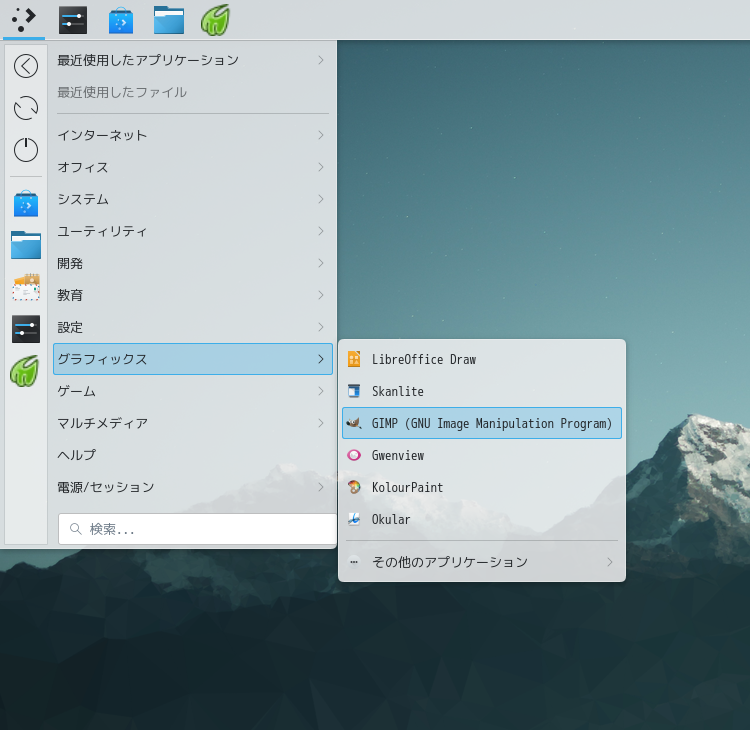Viewport: 750px width, 730px height.
Task: Click the power off icon in sidebar
Action: pyautogui.click(x=26, y=150)
